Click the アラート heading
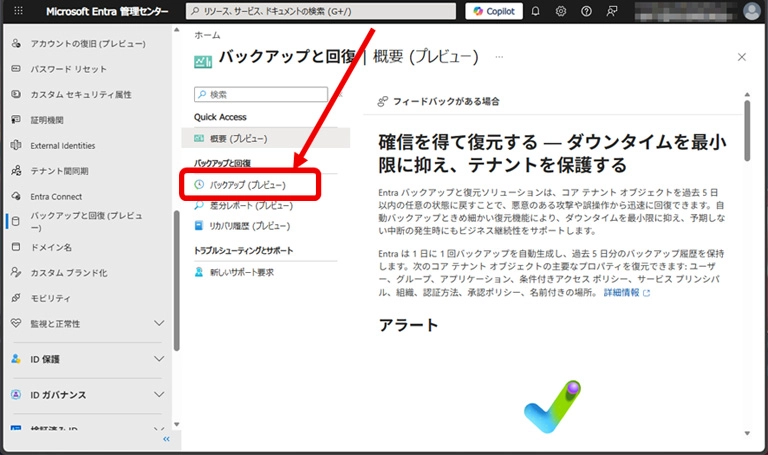The image size is (768, 455). click(408, 325)
